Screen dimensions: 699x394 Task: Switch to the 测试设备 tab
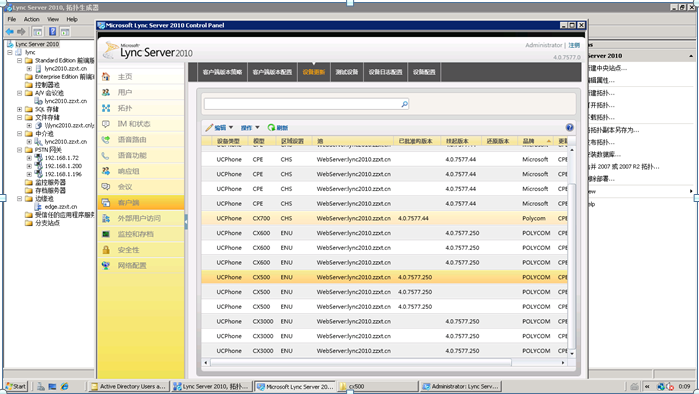pos(347,72)
